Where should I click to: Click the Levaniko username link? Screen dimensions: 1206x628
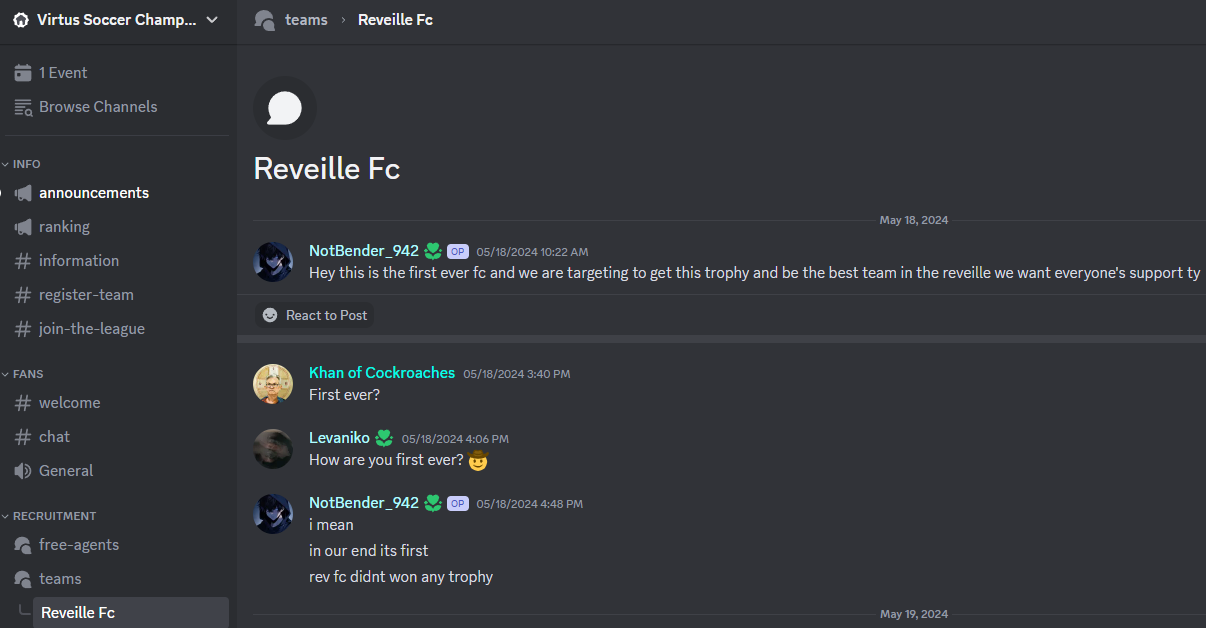[x=339, y=438]
